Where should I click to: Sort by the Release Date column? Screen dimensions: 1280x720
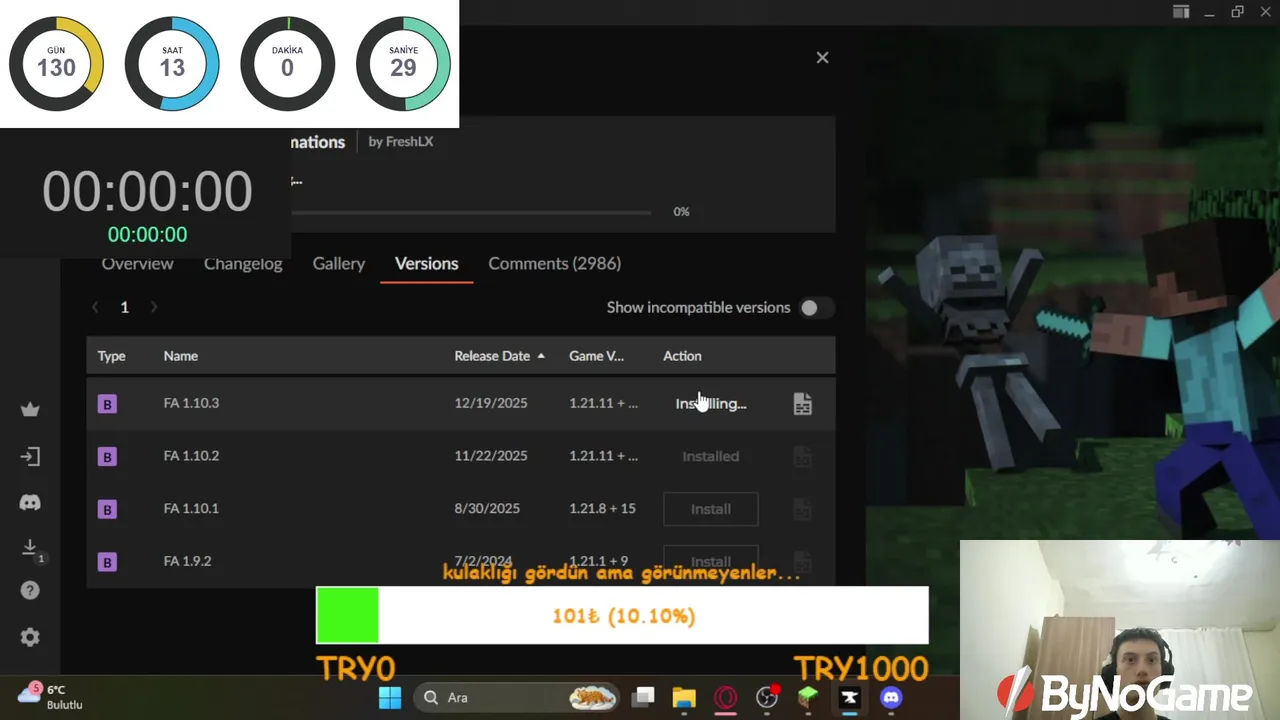click(x=499, y=356)
